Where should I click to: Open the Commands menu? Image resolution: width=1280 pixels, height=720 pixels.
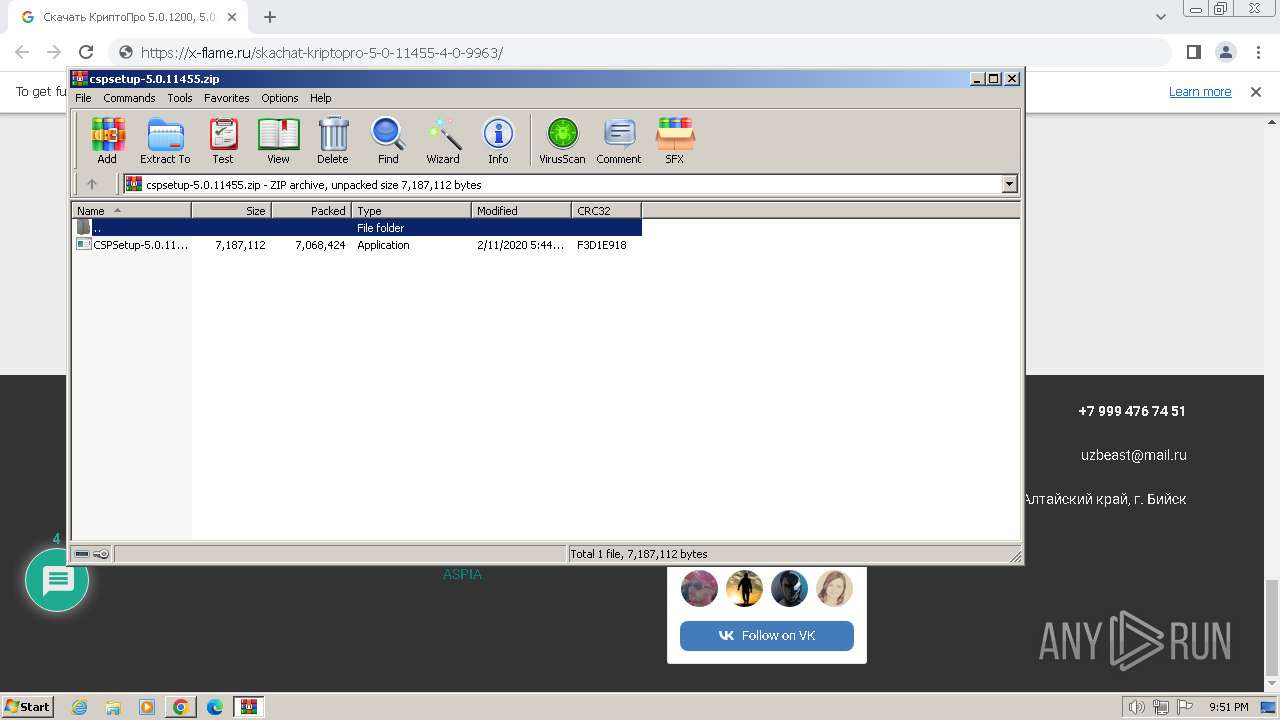point(129,98)
